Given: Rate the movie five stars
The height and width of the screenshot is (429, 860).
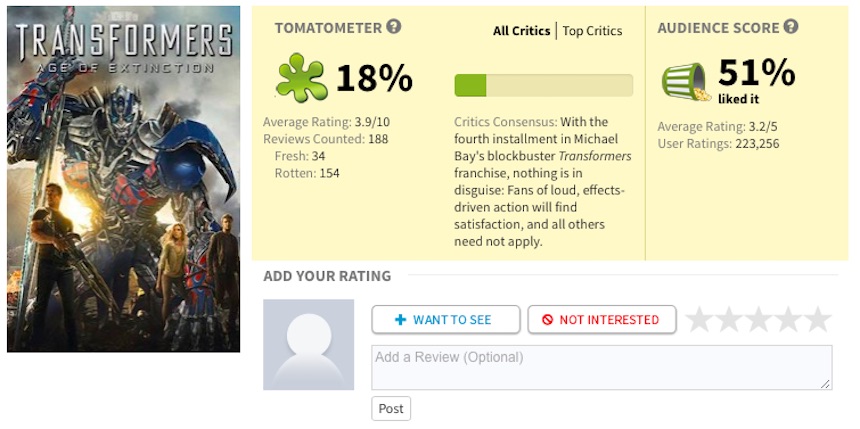Looking at the screenshot, I should coord(818,319).
